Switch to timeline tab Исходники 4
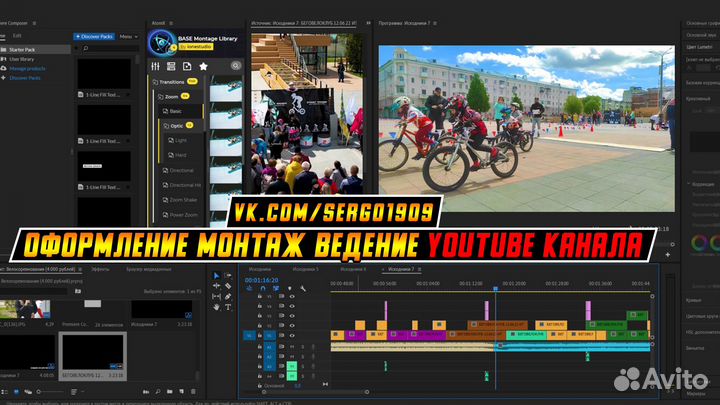 (353, 270)
